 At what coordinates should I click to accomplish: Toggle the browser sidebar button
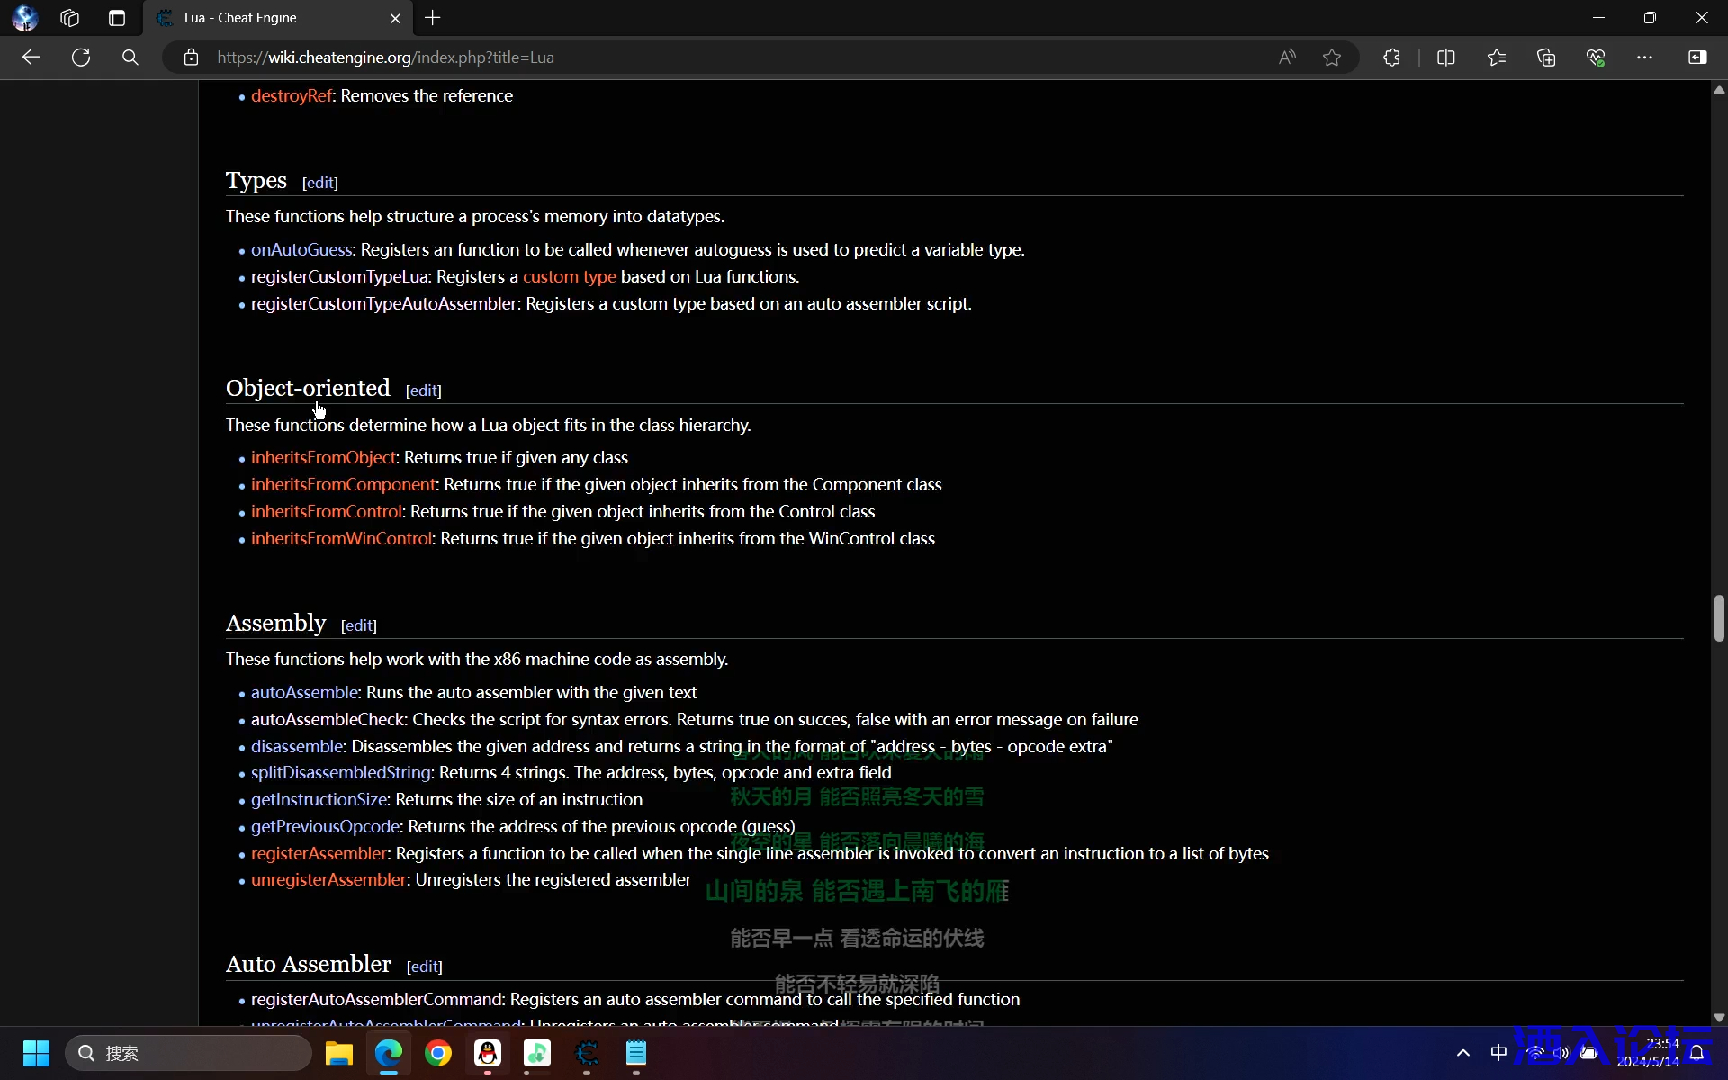coord(1697,58)
